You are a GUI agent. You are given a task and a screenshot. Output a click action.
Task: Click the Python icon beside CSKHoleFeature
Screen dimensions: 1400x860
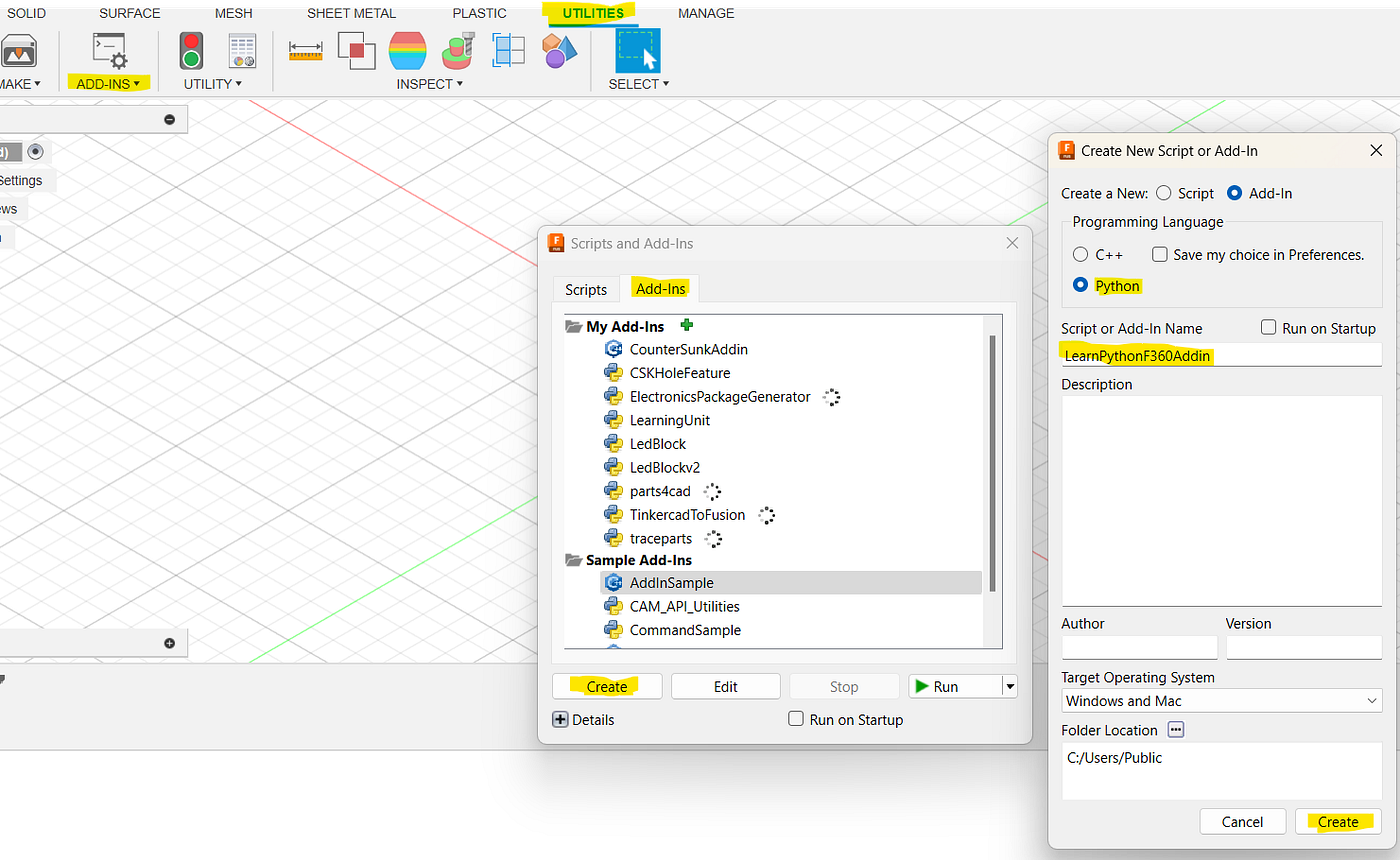tap(614, 373)
